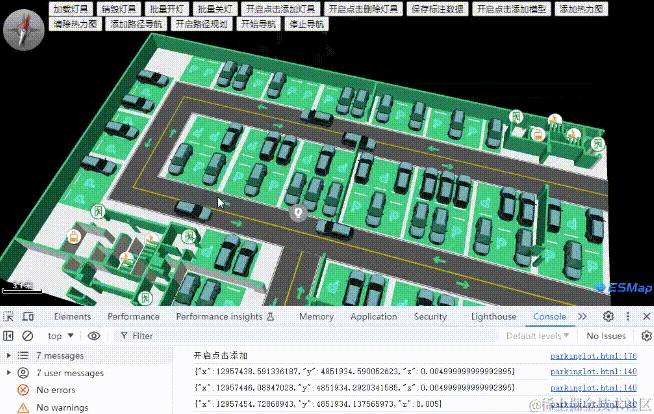
Task: Click the 批量关灯 button
Action: pyautogui.click(x=215, y=9)
